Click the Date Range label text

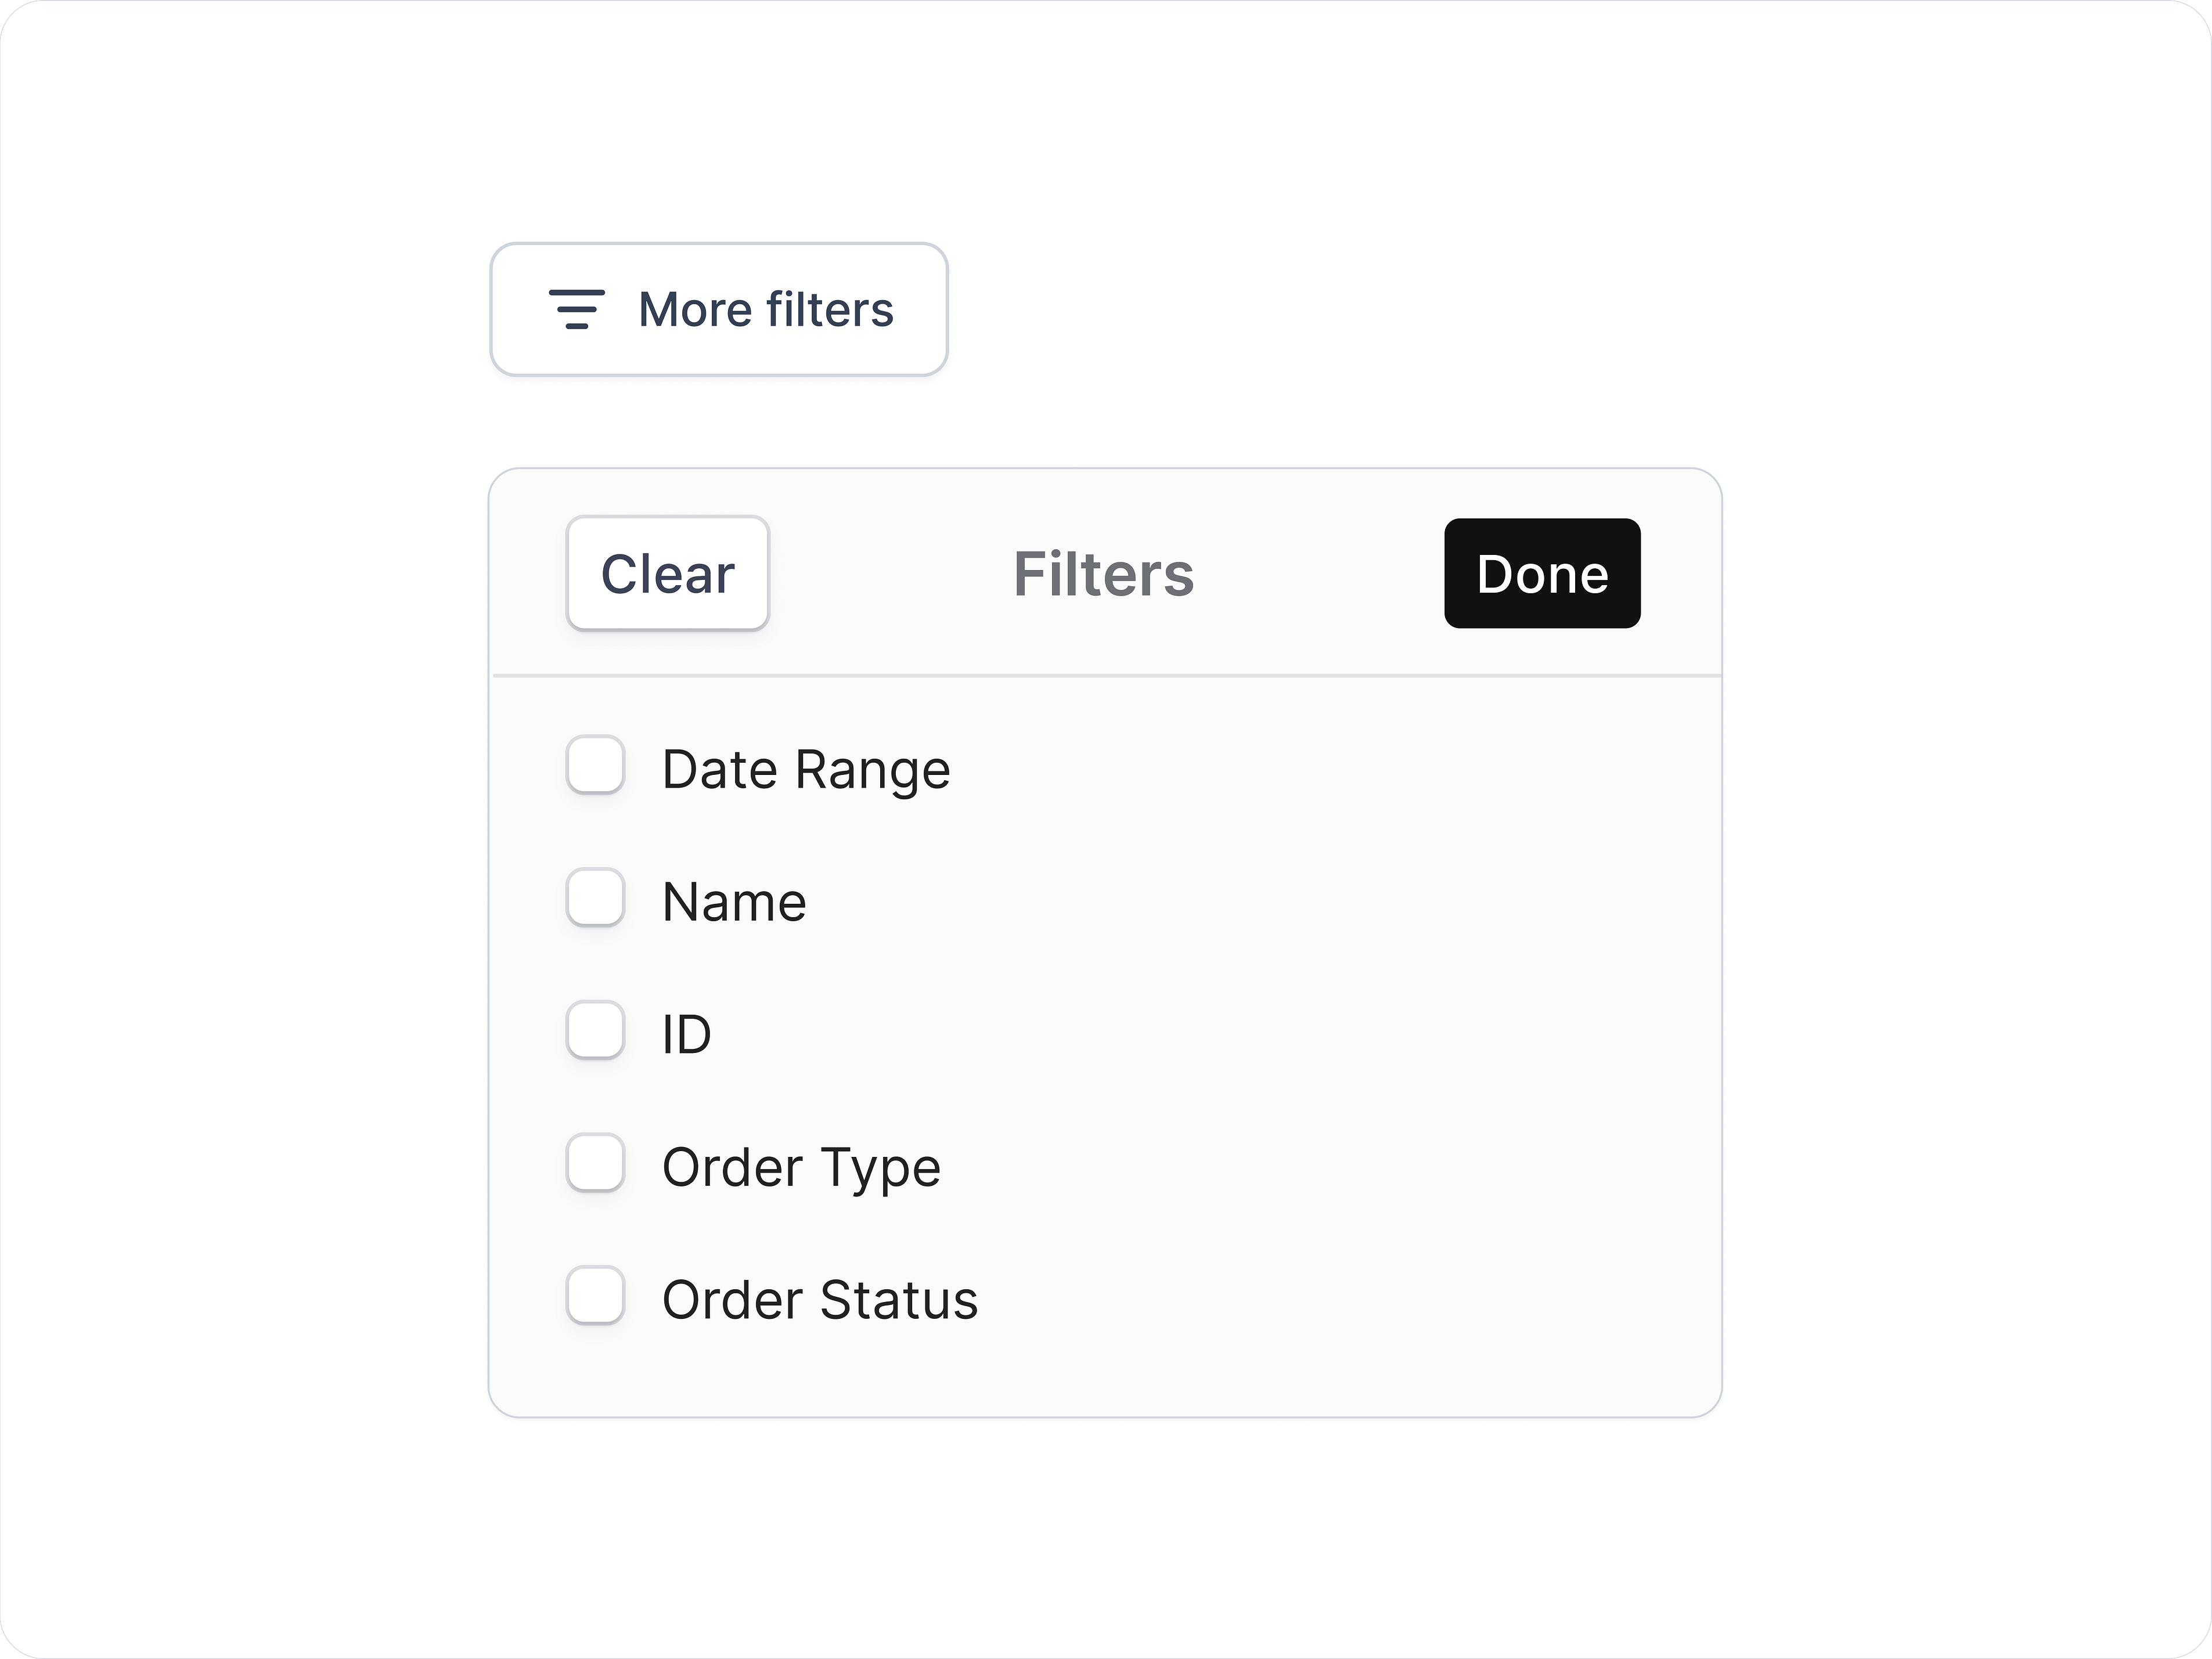tap(806, 768)
